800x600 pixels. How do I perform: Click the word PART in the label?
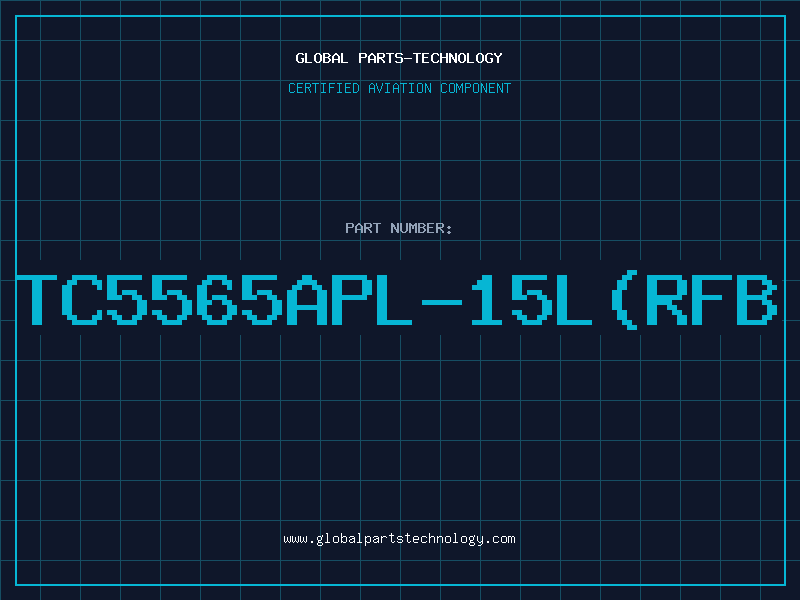tap(363, 228)
